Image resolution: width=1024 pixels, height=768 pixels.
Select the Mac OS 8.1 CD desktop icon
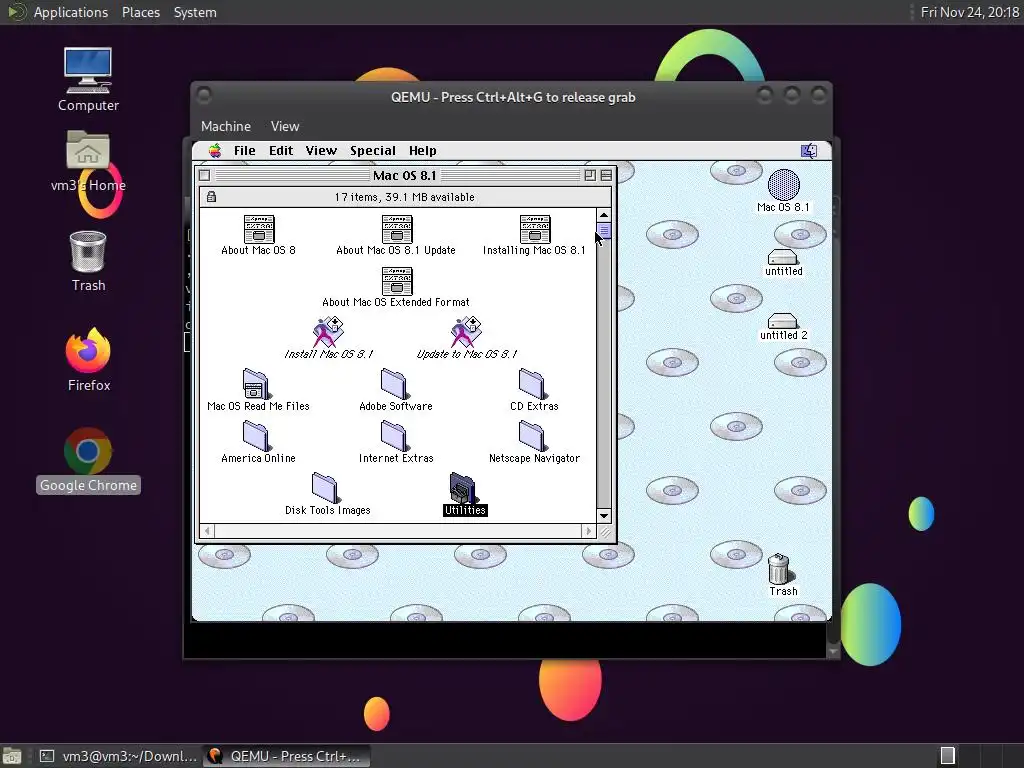pyautogui.click(x=783, y=185)
